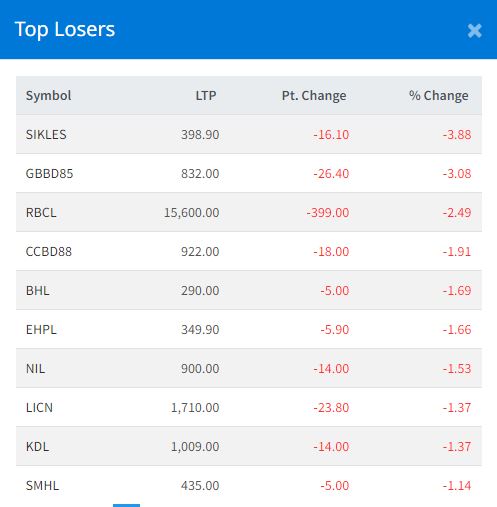
Task: Sort by Pt. Change column header
Action: pos(314,96)
